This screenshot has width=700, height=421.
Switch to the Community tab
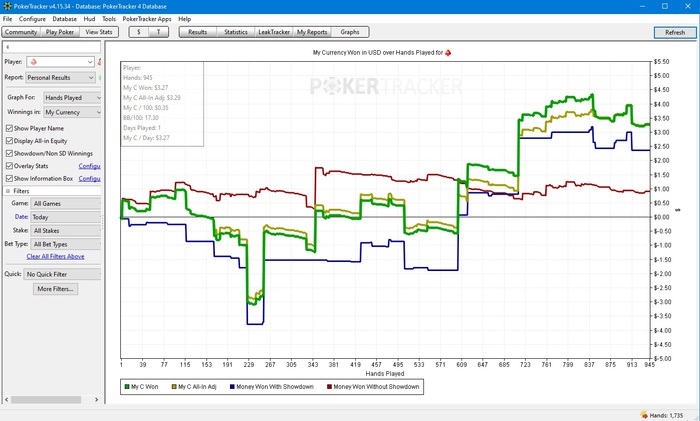(x=21, y=32)
